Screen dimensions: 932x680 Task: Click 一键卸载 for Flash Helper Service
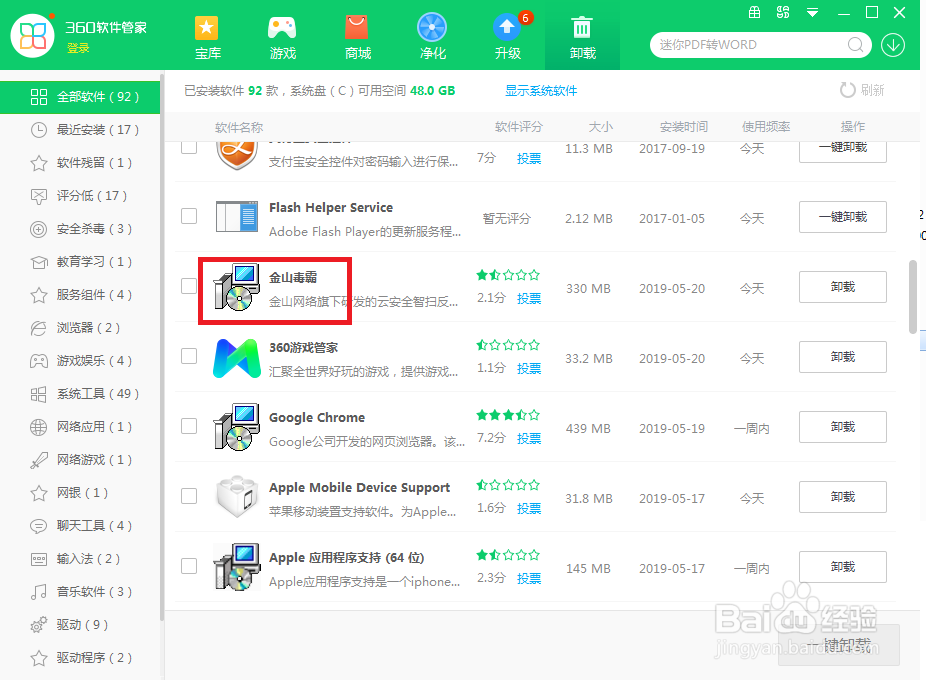843,217
